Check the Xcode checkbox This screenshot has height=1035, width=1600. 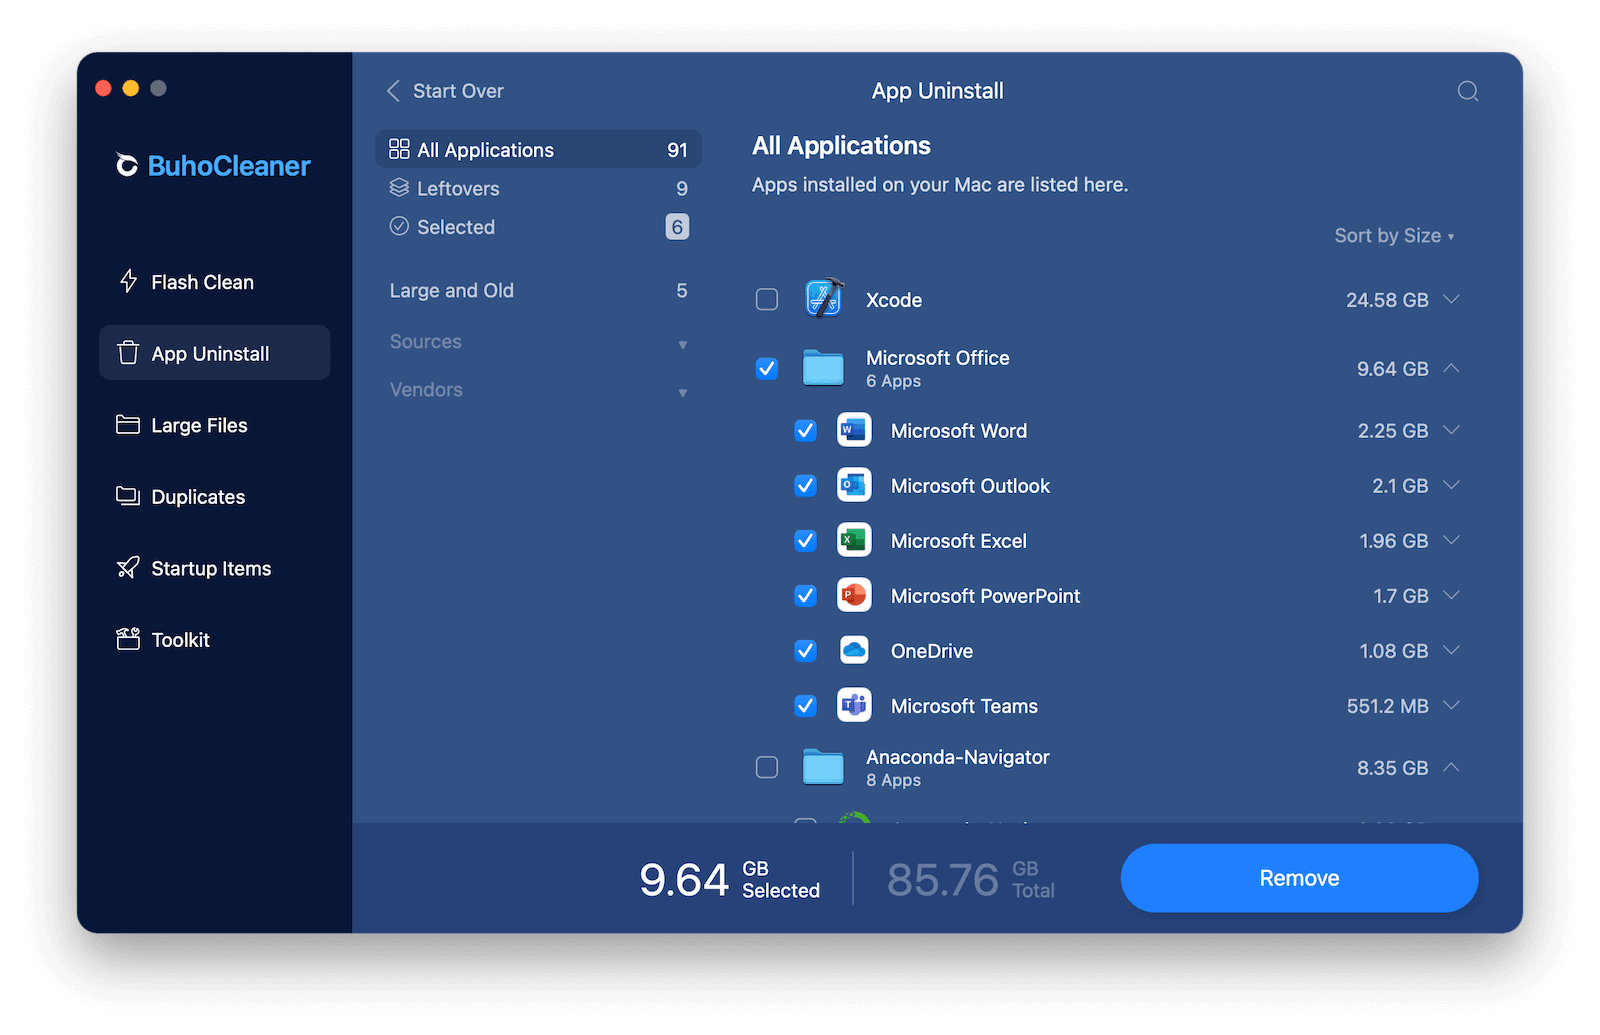767,300
